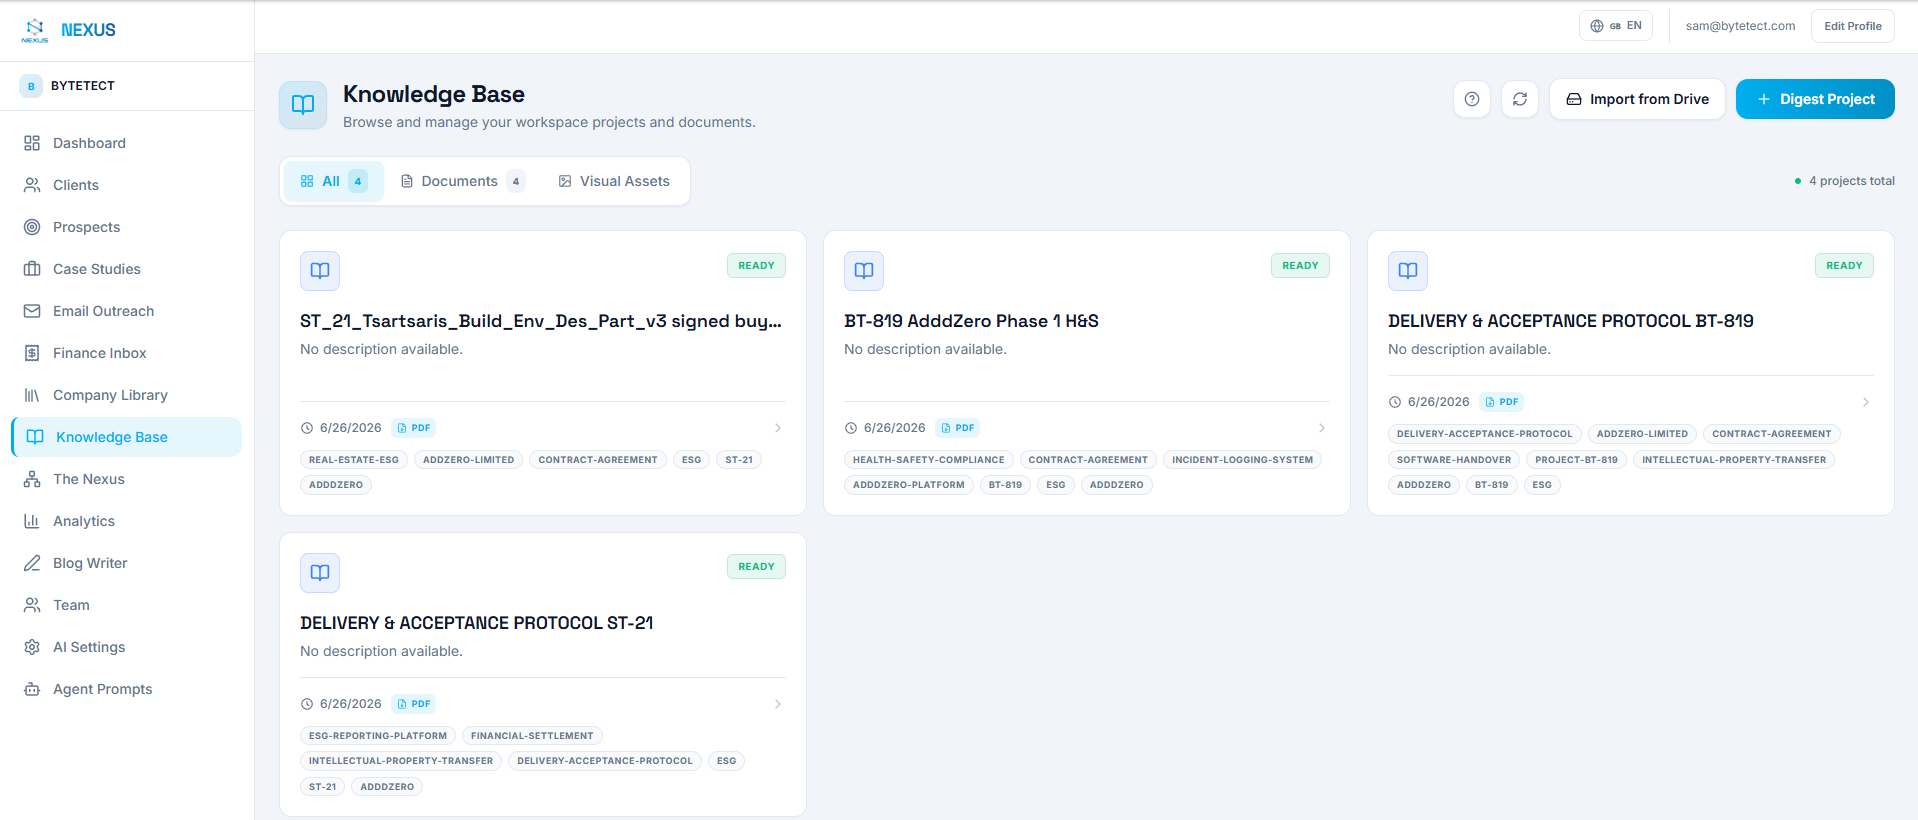Click the Agent Prompts robot icon

[x=32, y=689]
